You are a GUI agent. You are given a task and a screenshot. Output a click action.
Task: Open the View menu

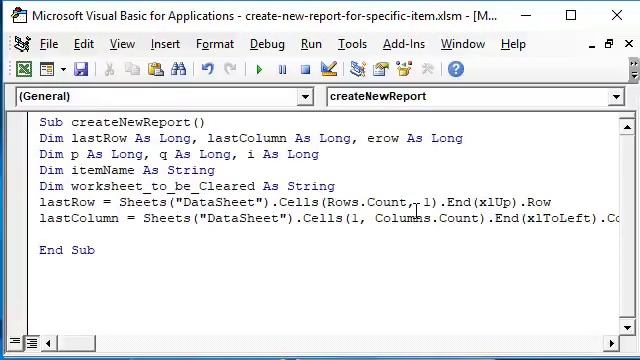pos(122,44)
